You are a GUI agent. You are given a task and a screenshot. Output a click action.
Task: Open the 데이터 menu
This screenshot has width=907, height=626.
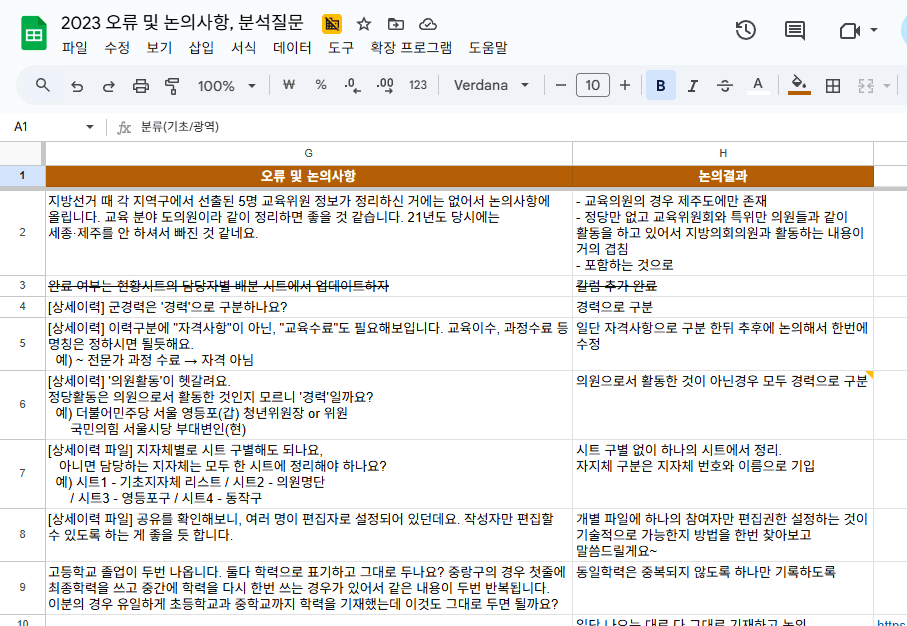click(292, 47)
